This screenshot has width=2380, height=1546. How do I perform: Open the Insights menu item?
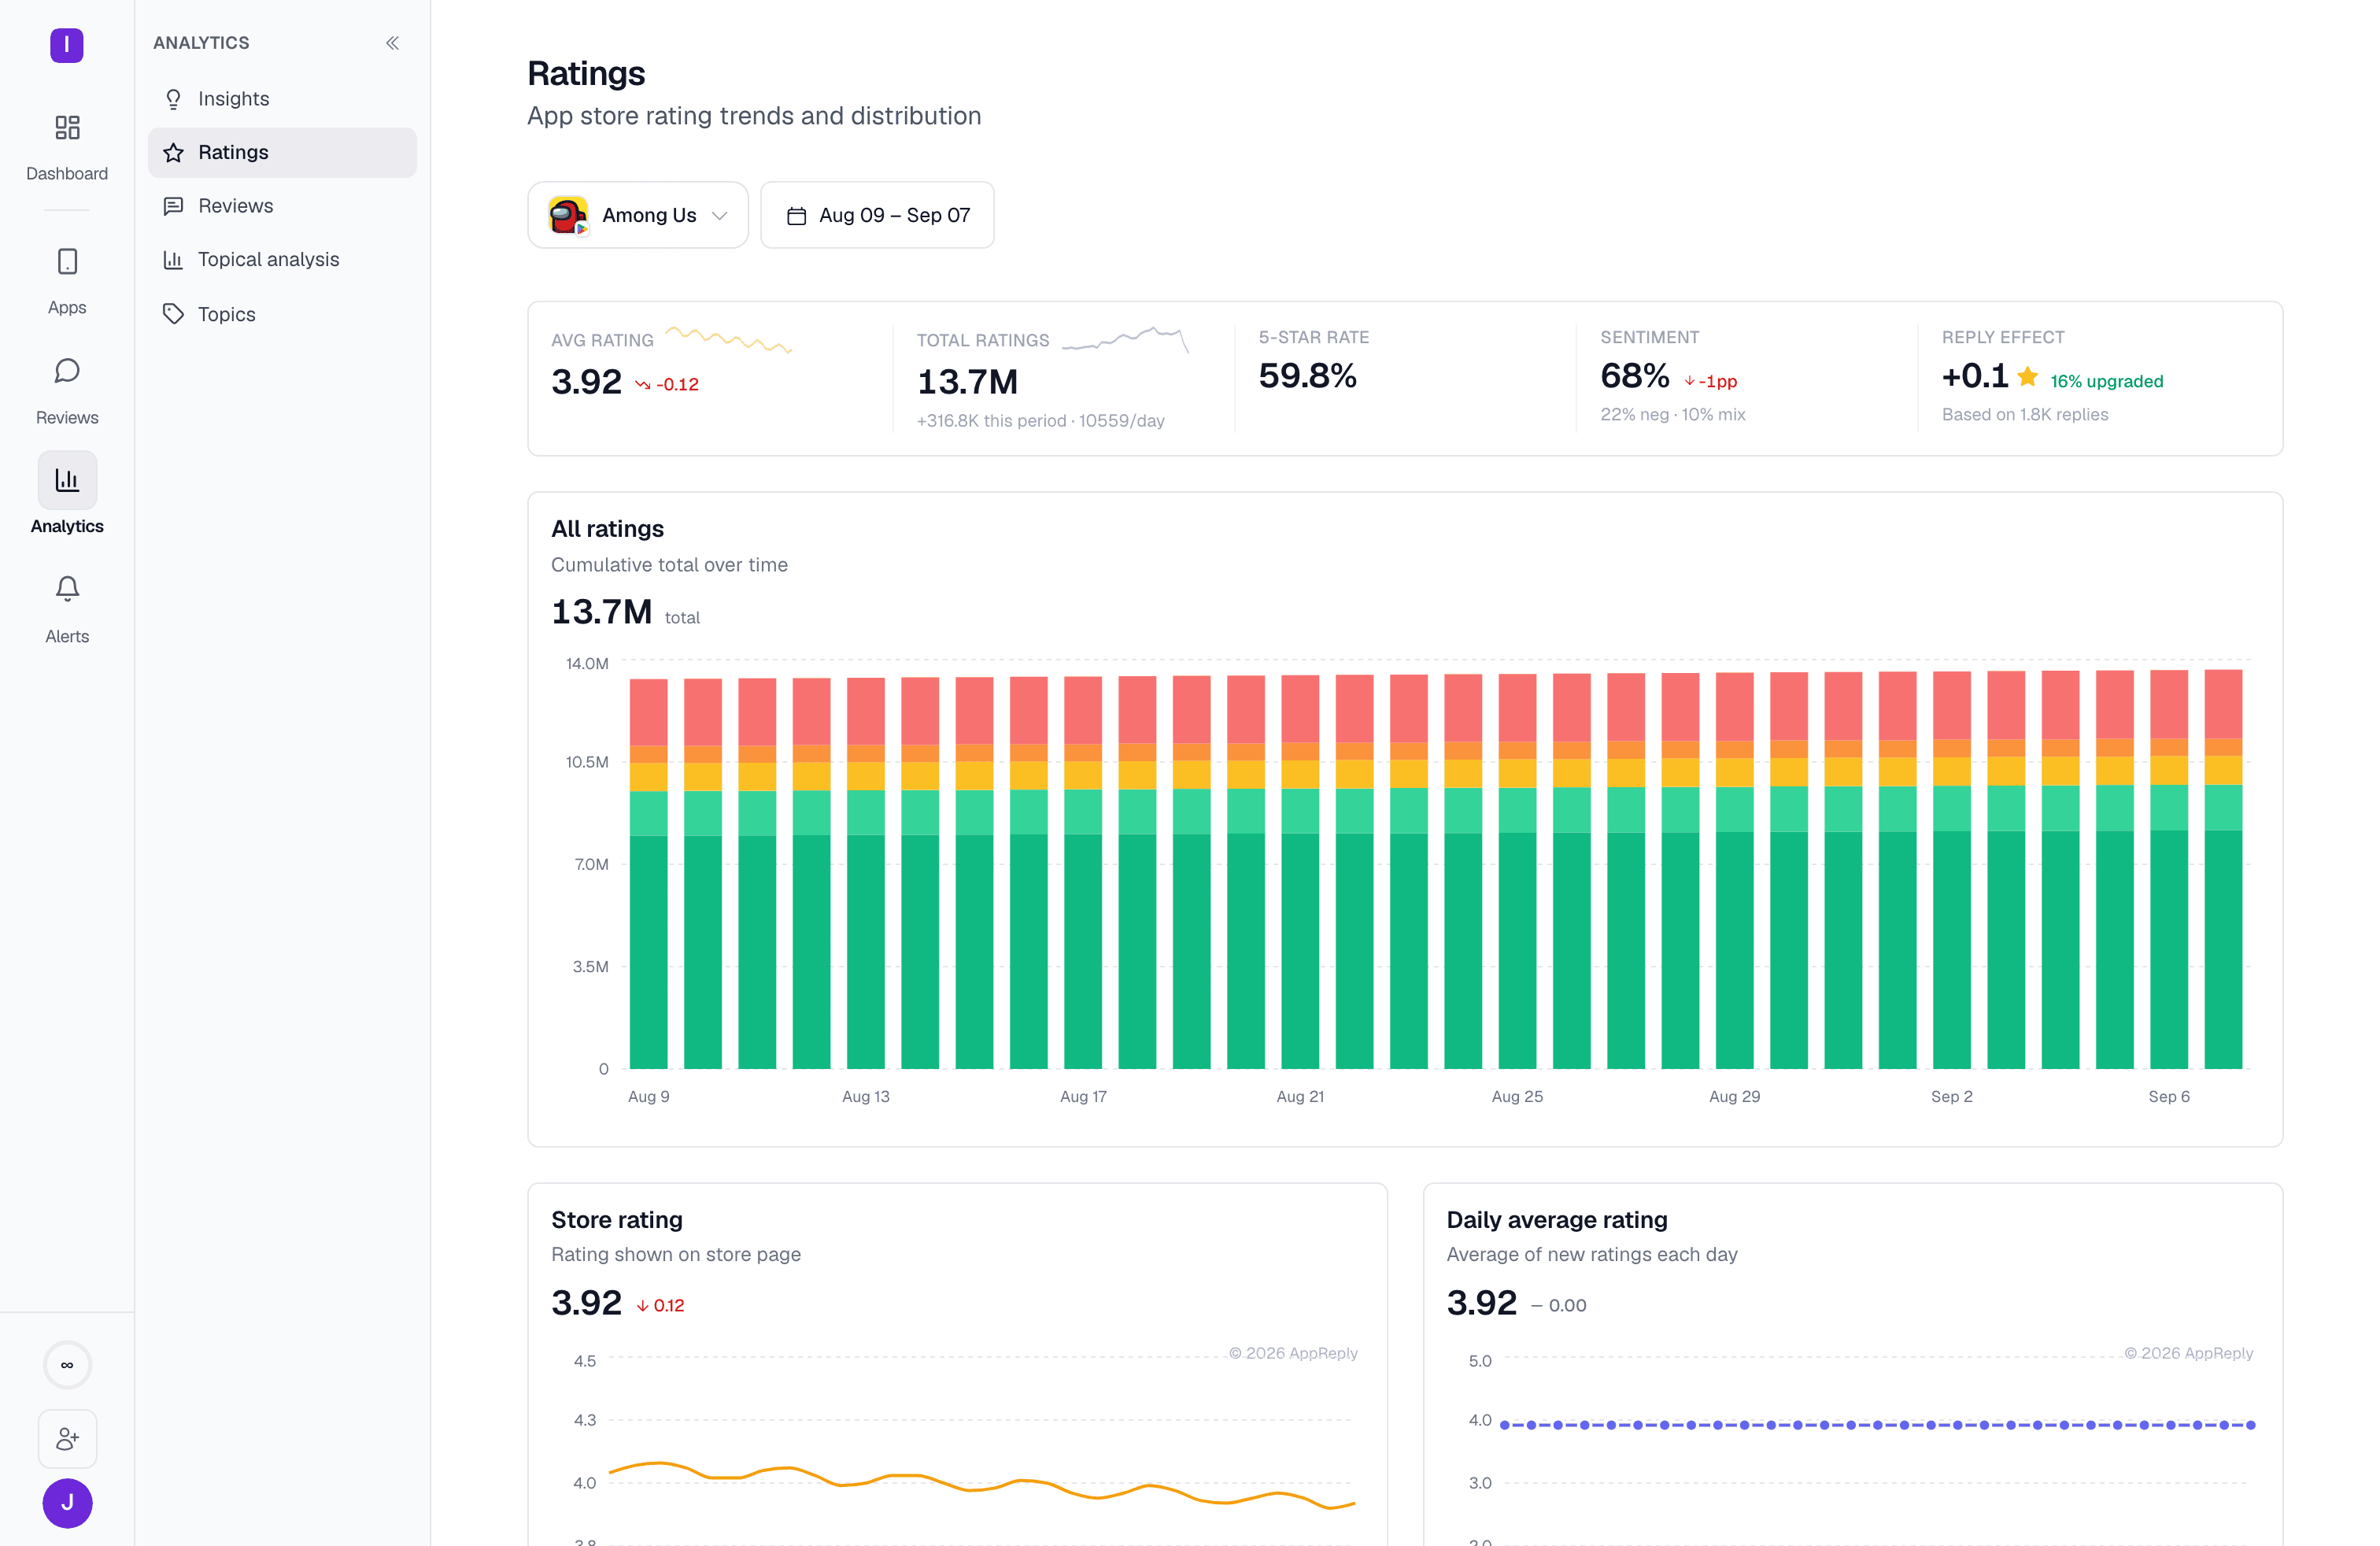(282, 99)
